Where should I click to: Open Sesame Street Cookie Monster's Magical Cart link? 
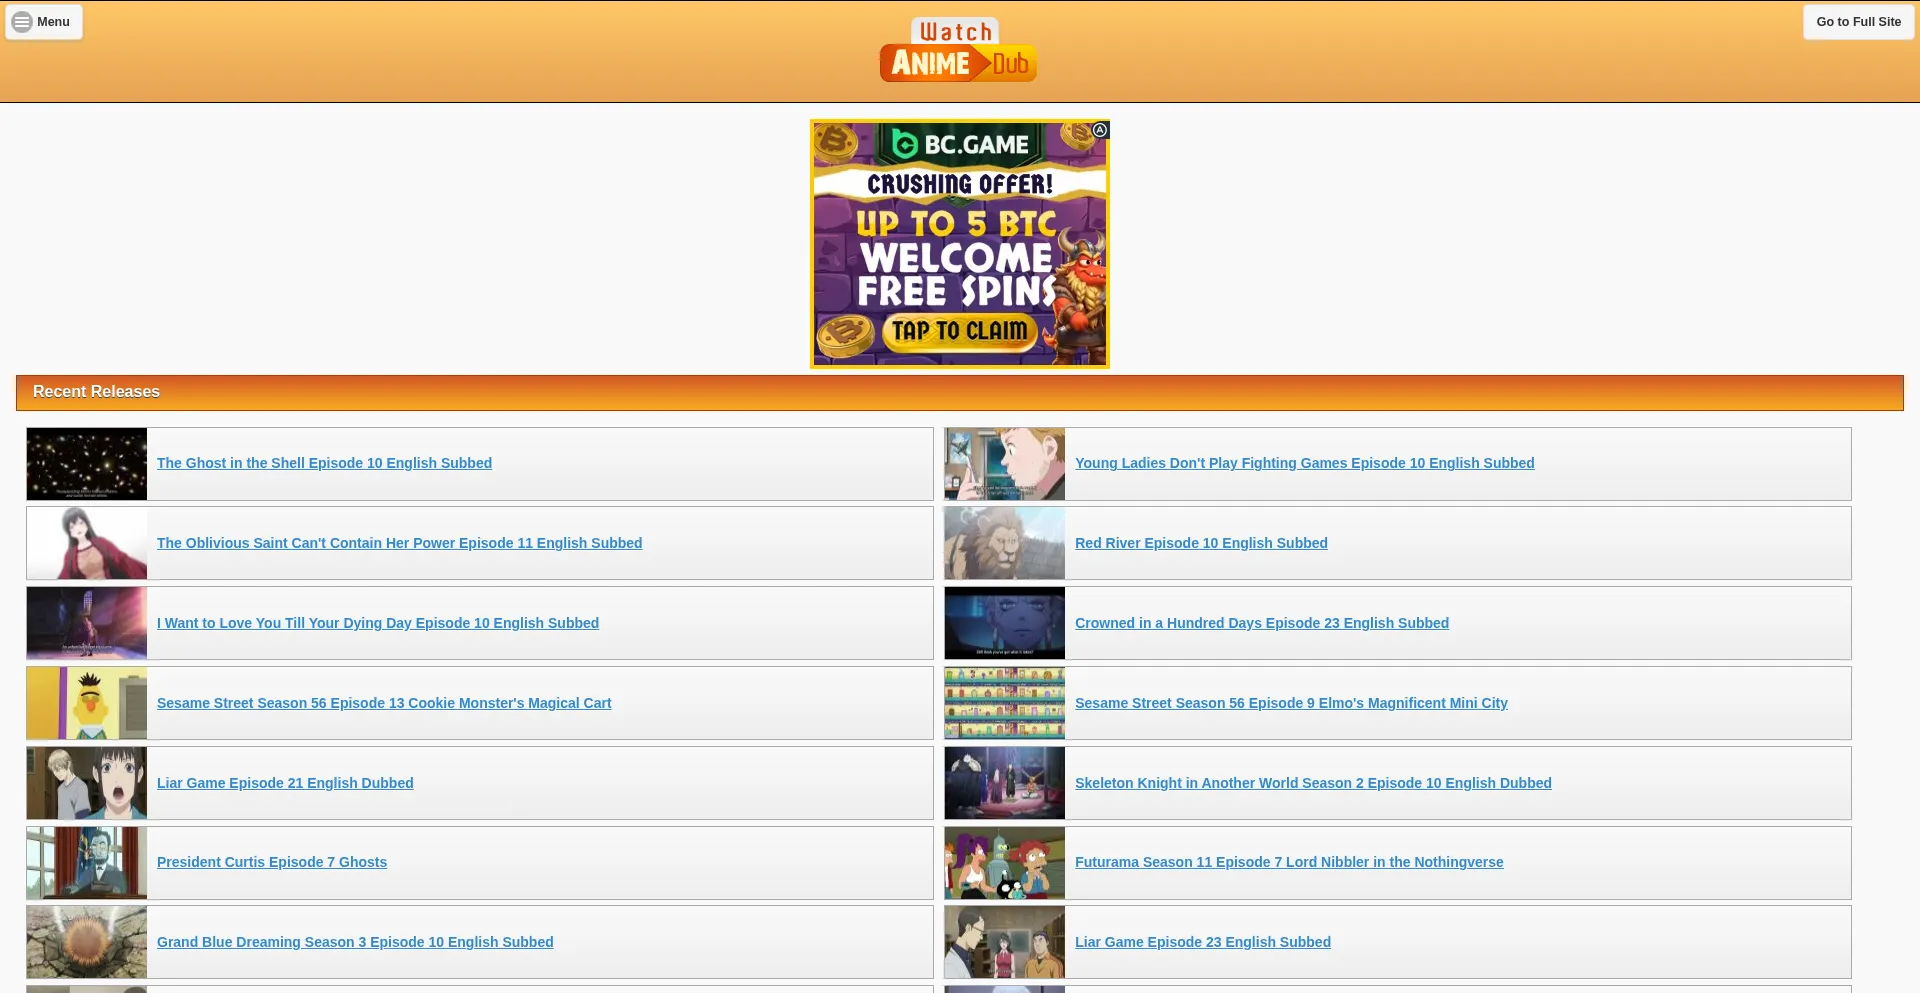[384, 703]
